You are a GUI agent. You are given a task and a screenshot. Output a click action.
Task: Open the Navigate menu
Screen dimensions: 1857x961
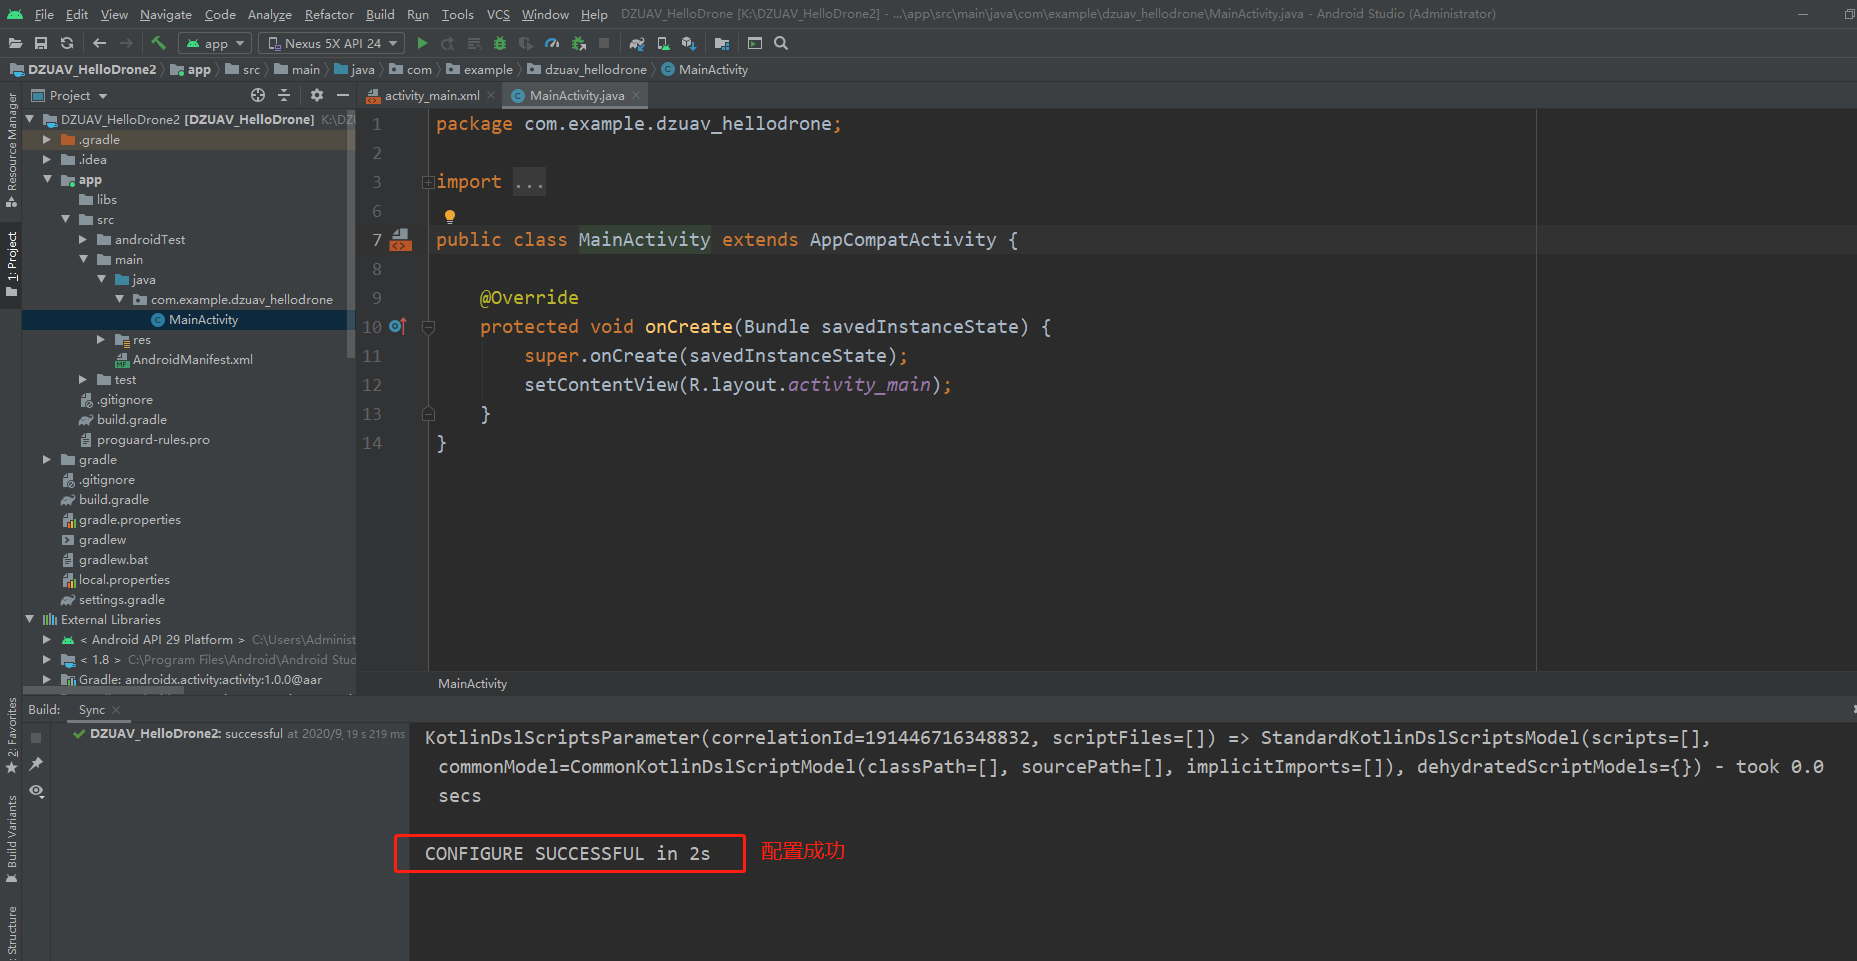(166, 14)
